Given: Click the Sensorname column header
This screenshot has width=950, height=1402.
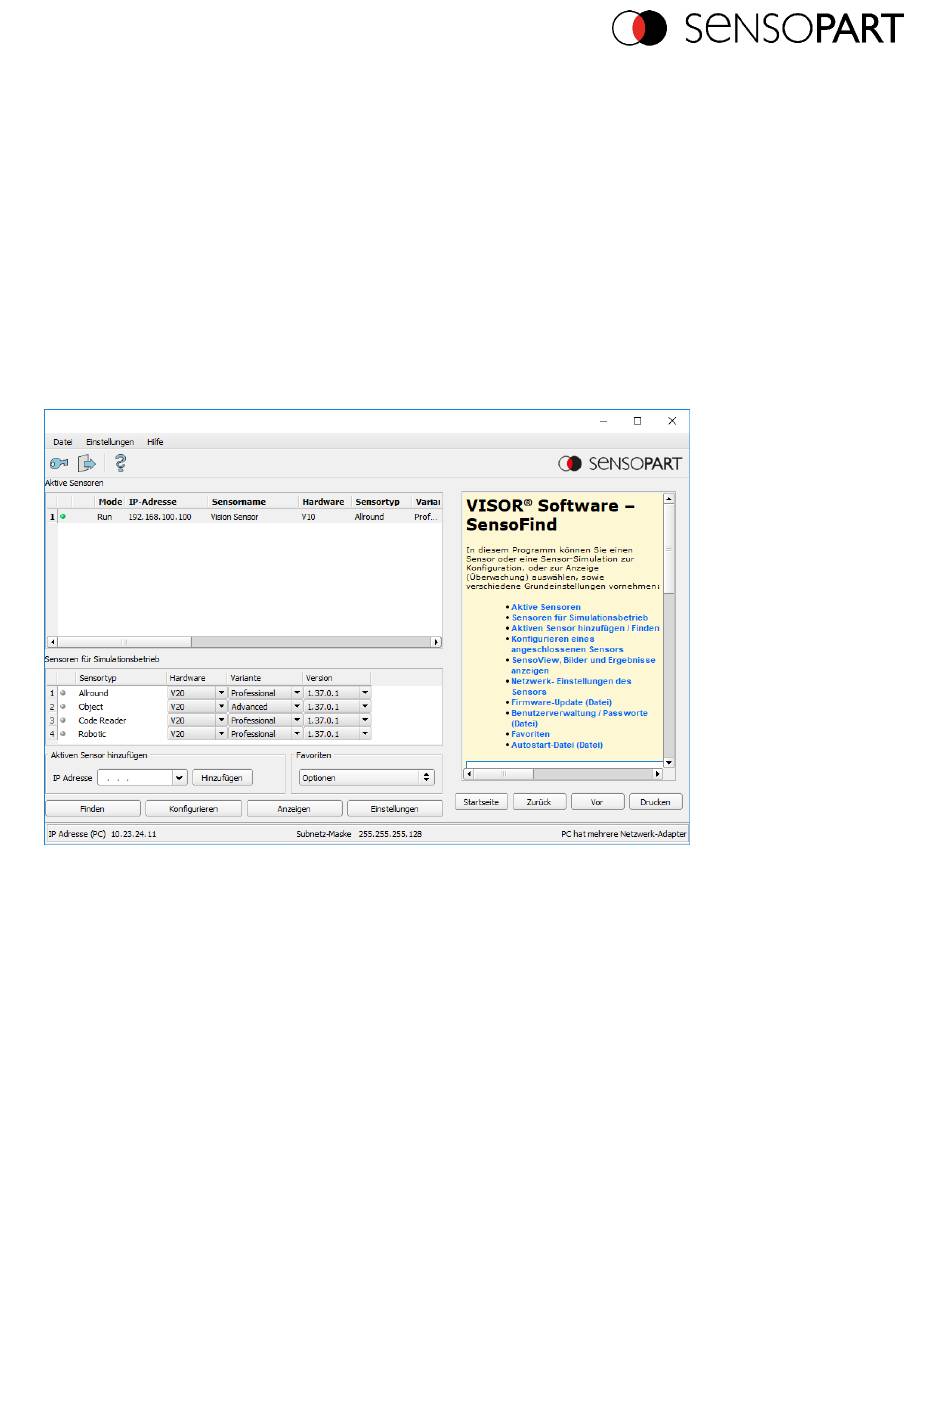Looking at the screenshot, I should point(239,502).
